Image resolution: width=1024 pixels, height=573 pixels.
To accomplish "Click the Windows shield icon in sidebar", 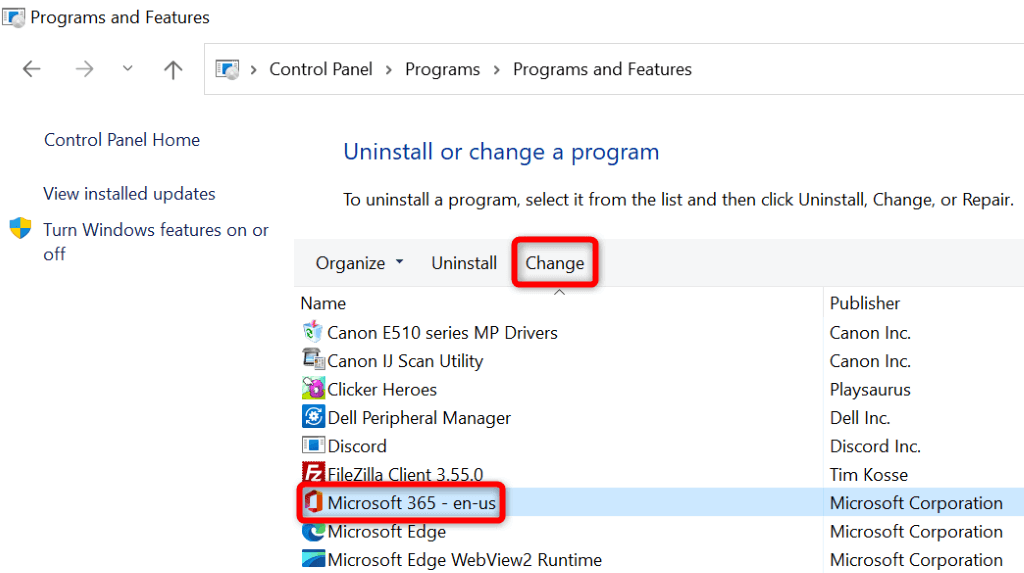I will click(20, 229).
